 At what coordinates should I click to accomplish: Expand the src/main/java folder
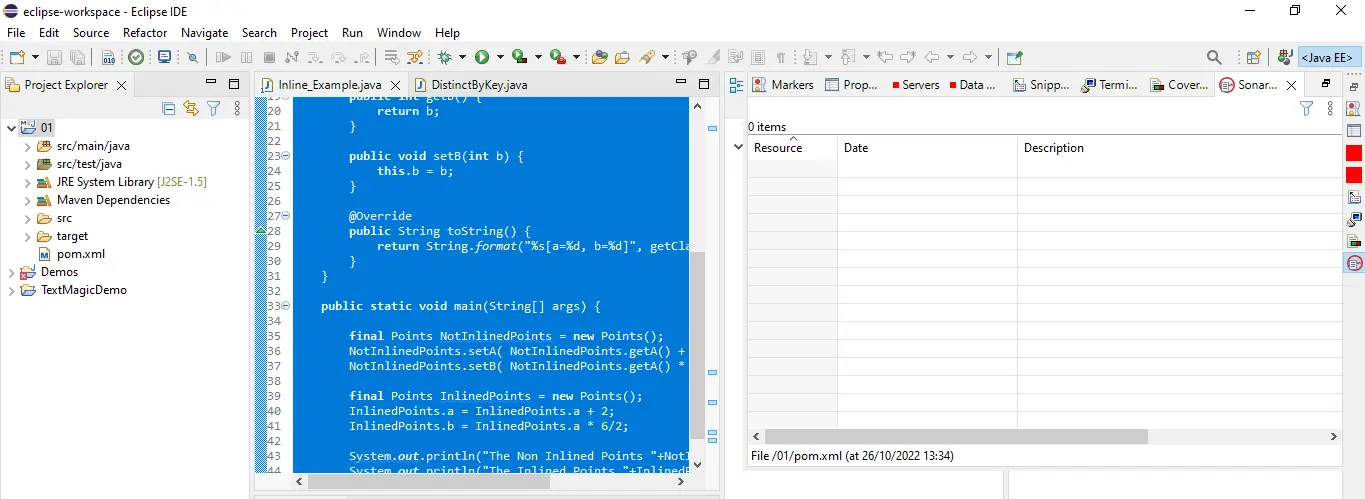click(27, 146)
